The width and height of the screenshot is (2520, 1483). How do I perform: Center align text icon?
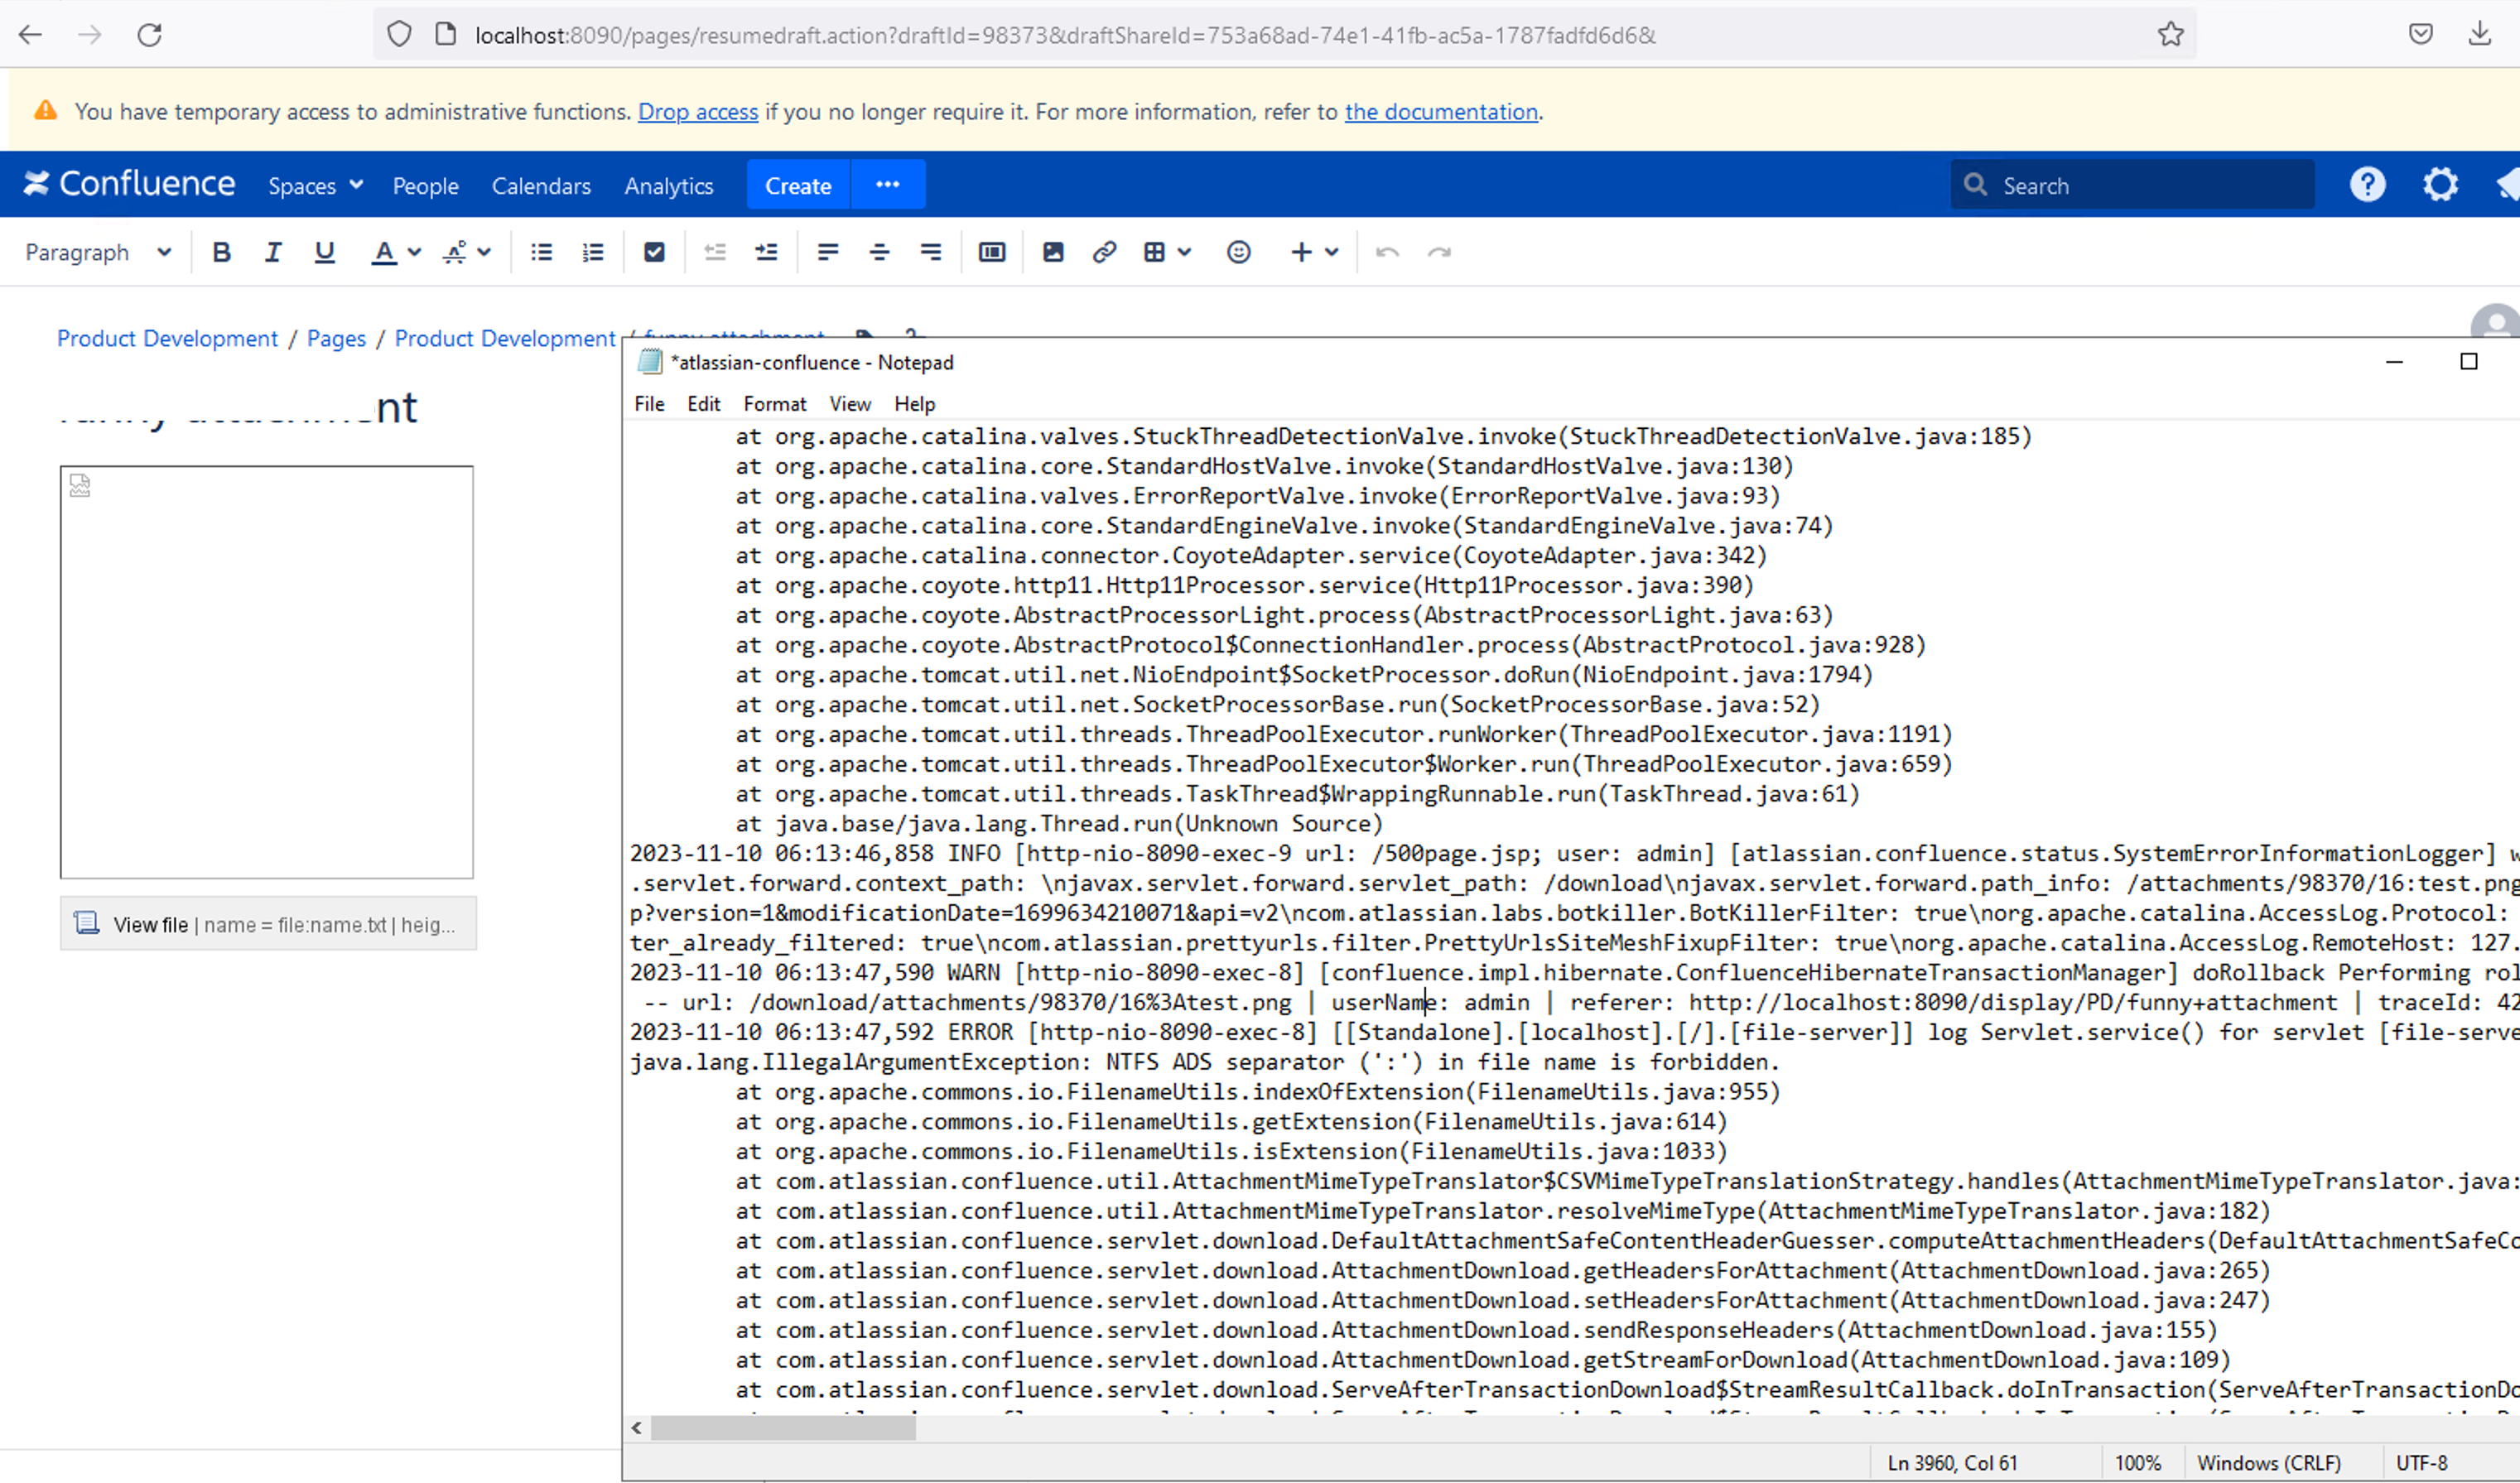tap(879, 252)
